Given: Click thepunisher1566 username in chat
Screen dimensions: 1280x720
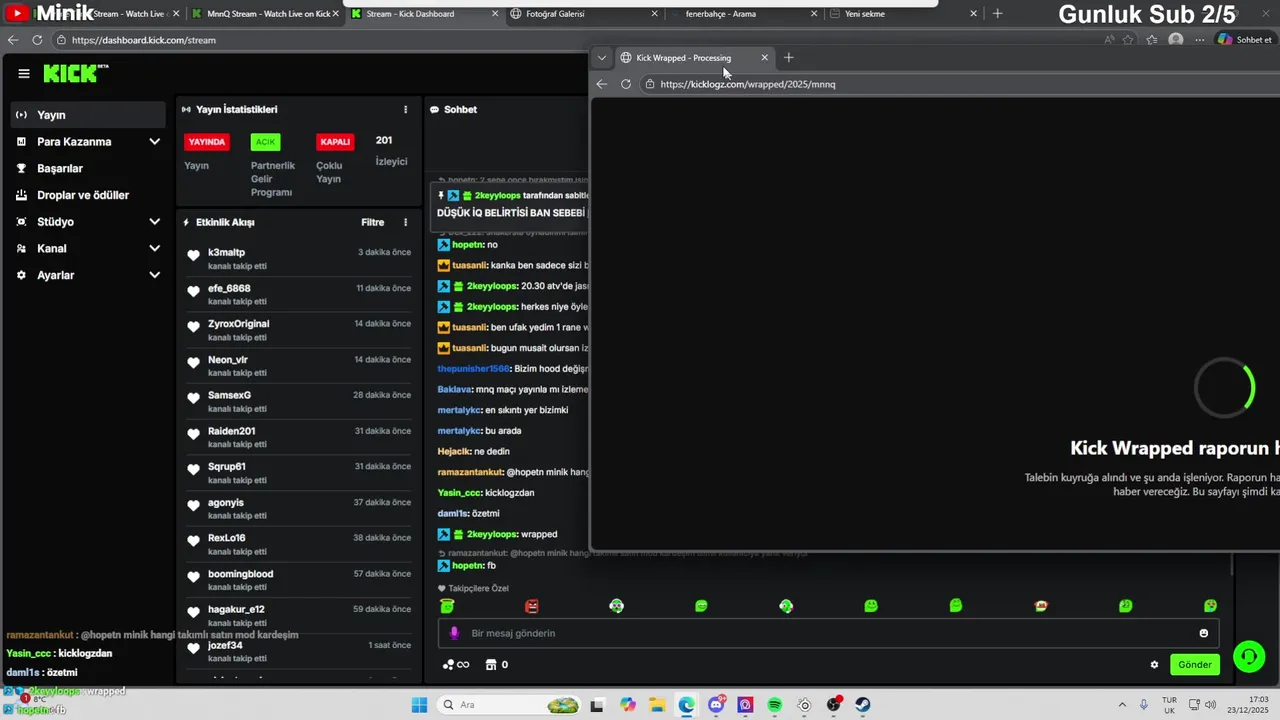Looking at the screenshot, I should [473, 369].
